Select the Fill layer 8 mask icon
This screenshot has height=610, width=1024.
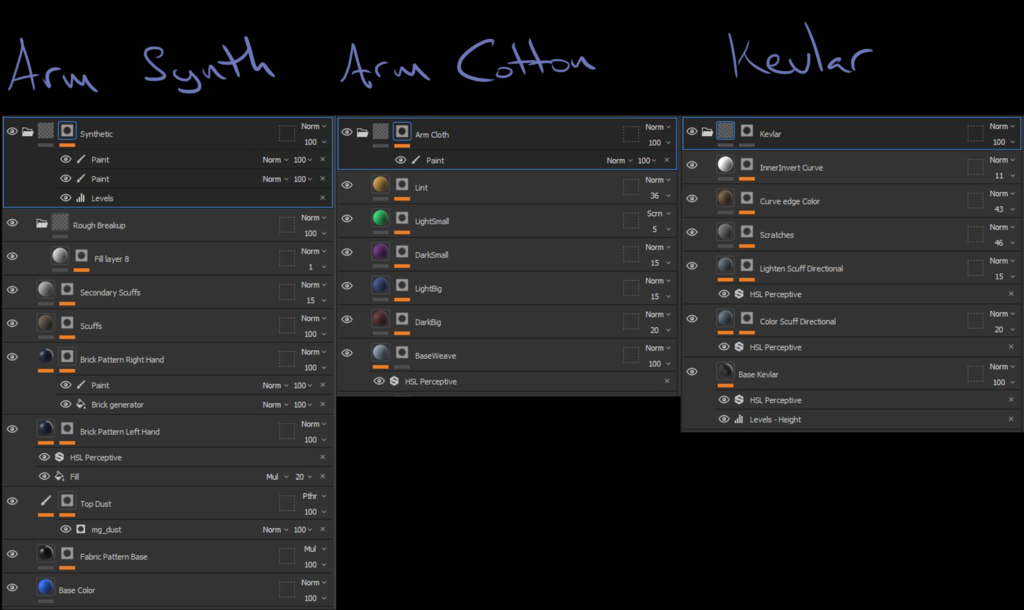click(82, 255)
